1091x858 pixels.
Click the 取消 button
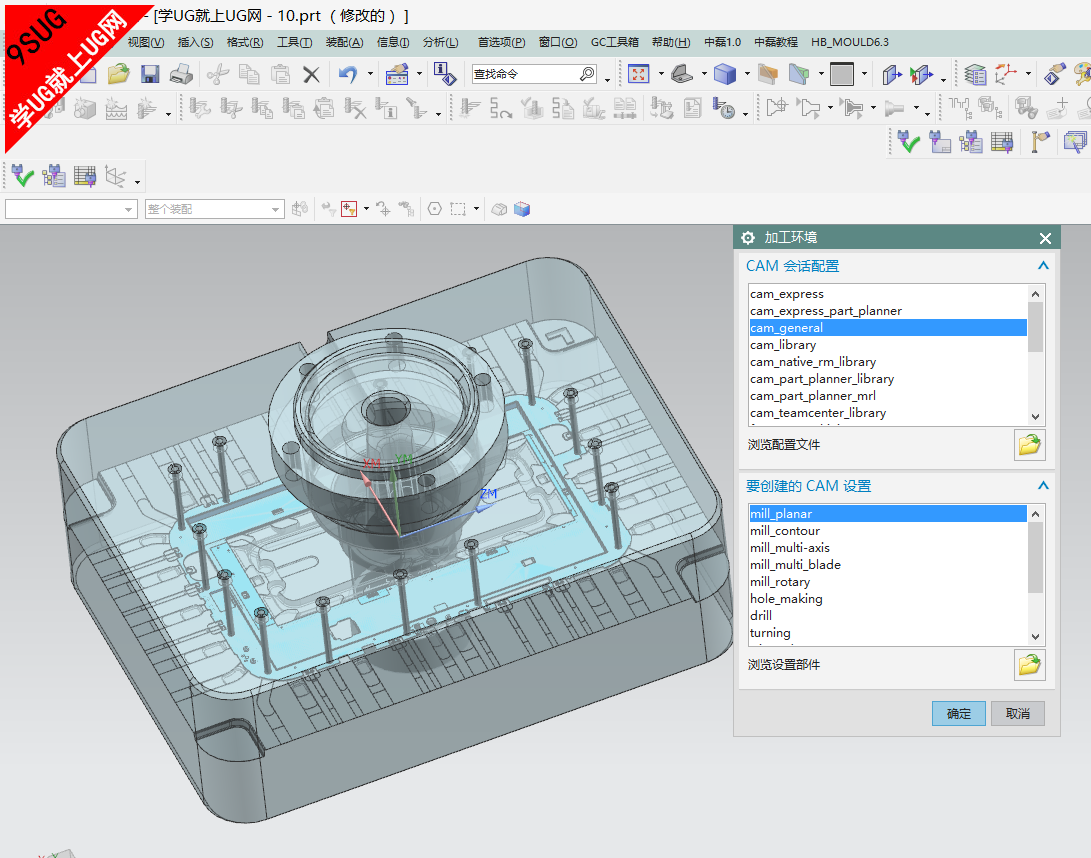(x=1018, y=713)
